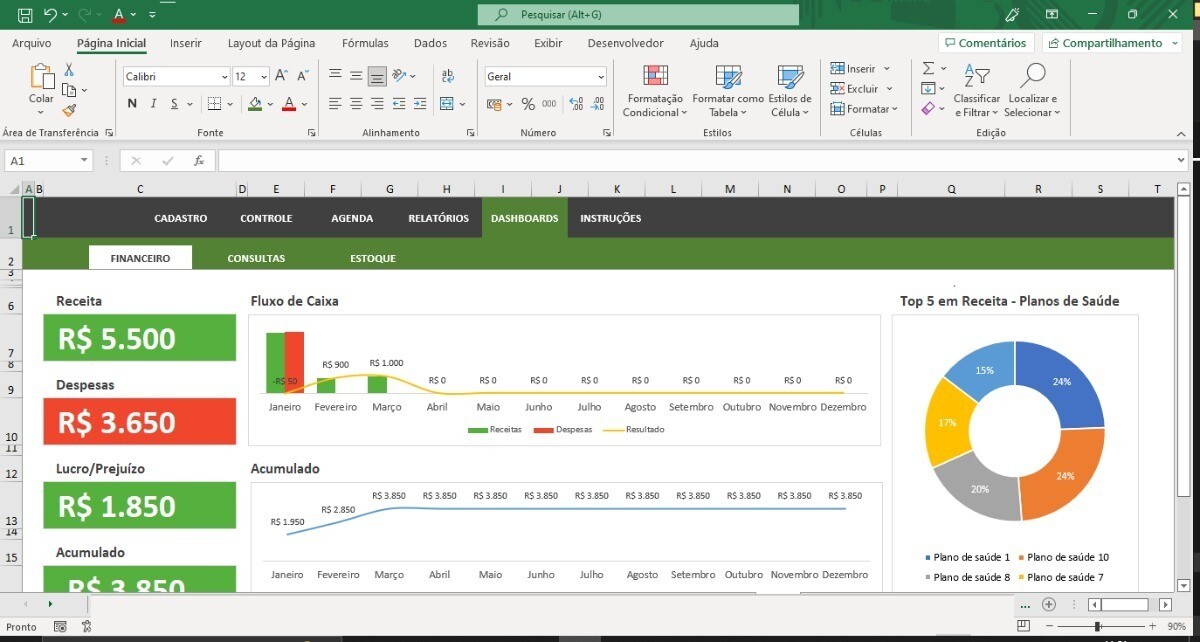The image size is (1200, 642).
Task: Toggle bold (N) formatting
Action: pos(132,104)
